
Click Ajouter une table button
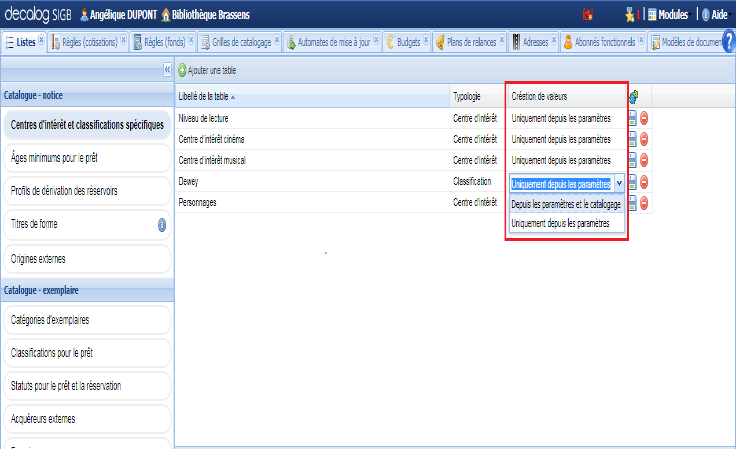coord(207,71)
